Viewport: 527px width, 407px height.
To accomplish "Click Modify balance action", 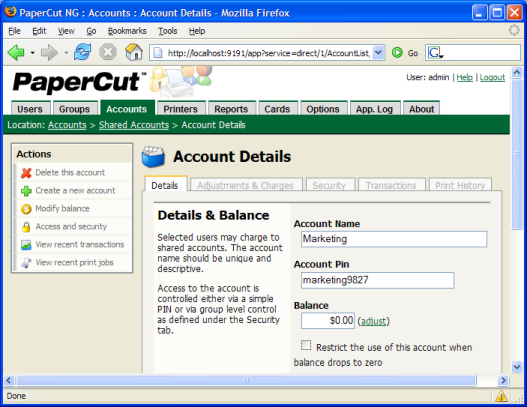I will [63, 208].
